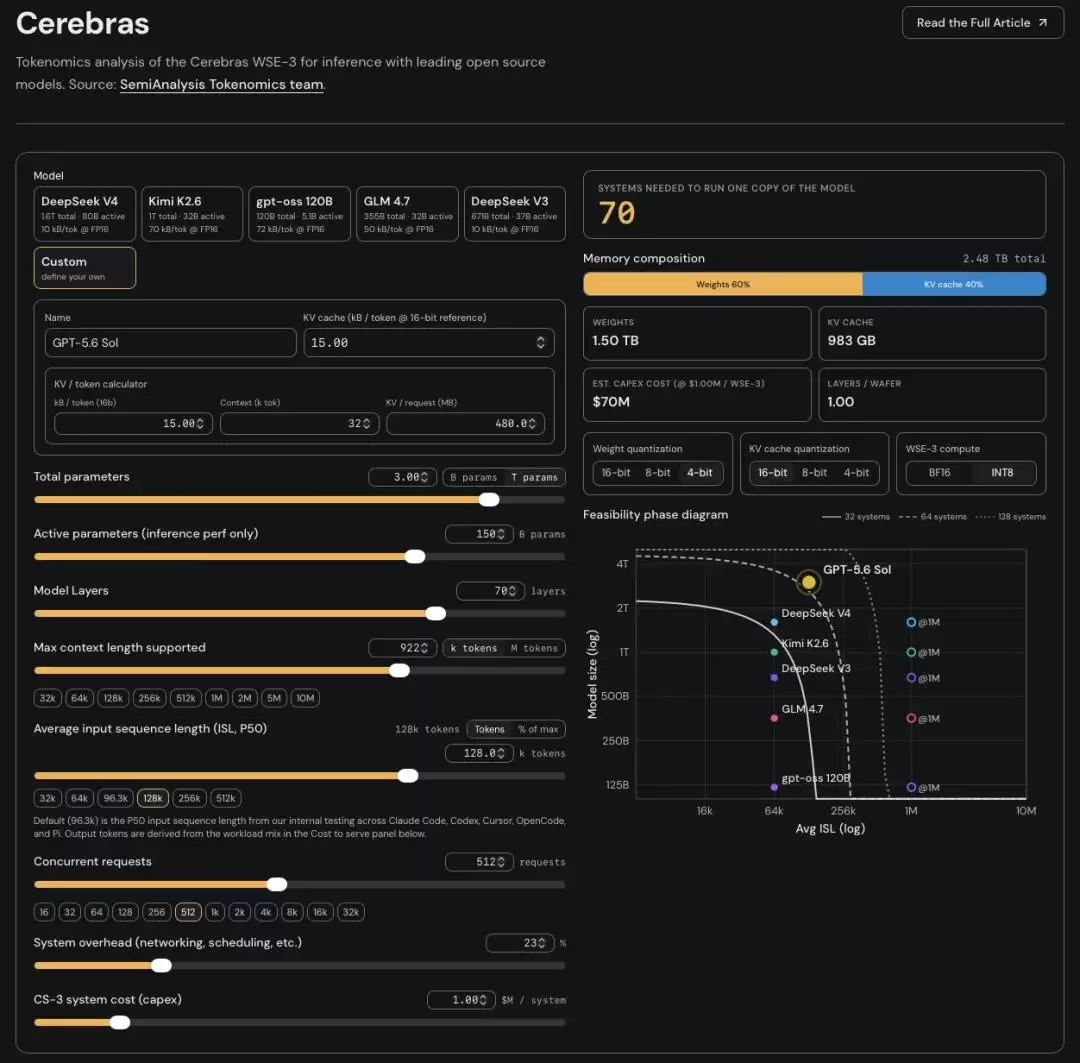This screenshot has width=1080, height=1063.
Task: Select the 96.3k ISL preset chip
Action: tap(115, 798)
